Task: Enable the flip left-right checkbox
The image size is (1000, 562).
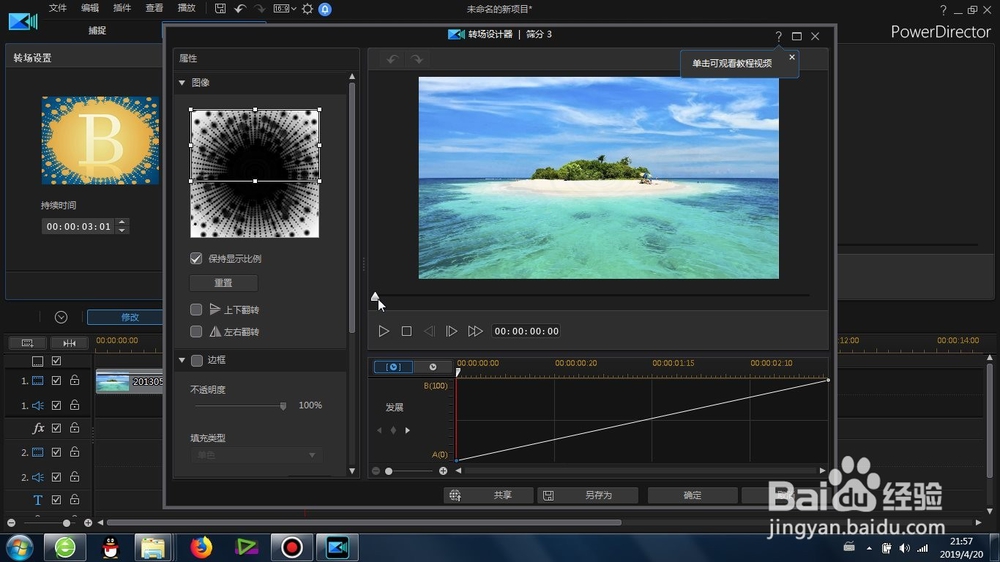Action: pos(196,332)
